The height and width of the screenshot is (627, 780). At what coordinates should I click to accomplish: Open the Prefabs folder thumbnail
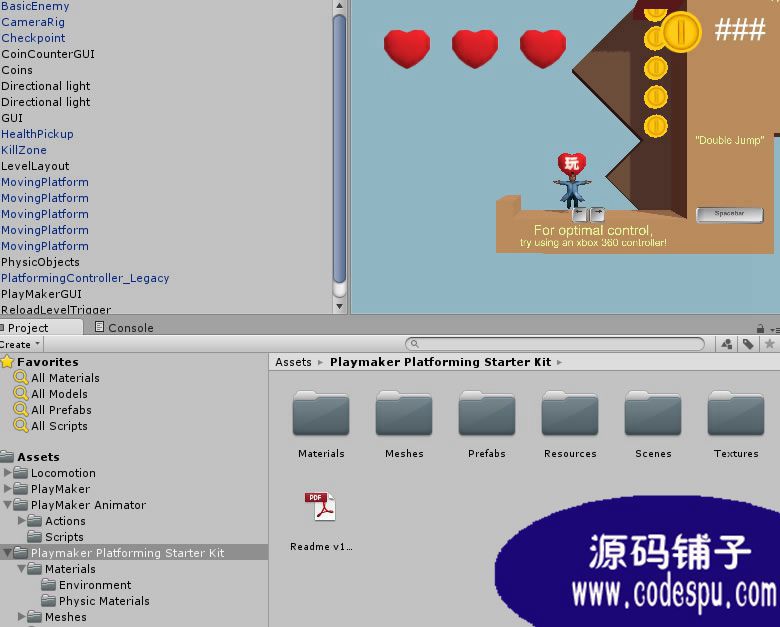[x=487, y=414]
